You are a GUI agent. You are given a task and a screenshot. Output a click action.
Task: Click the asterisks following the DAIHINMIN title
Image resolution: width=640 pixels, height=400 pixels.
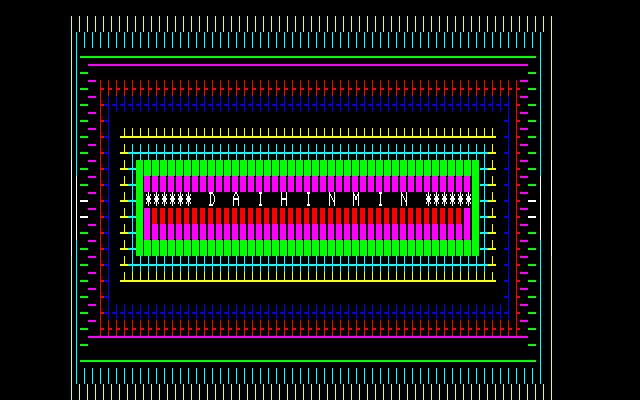448,200
